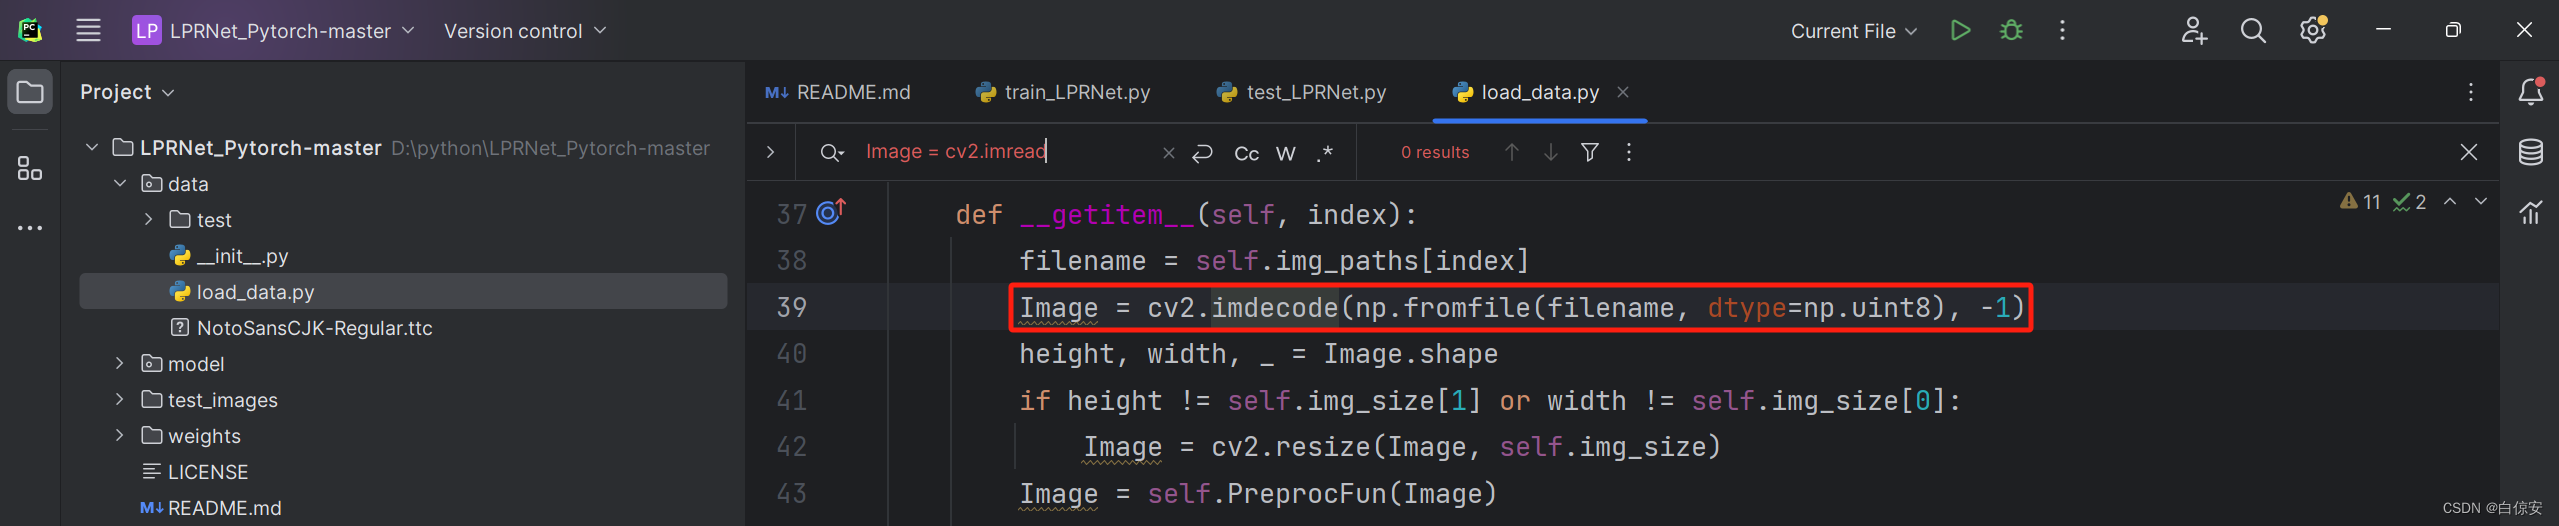This screenshot has height=526, width=2559.
Task: Run the current file
Action: click(x=1960, y=30)
